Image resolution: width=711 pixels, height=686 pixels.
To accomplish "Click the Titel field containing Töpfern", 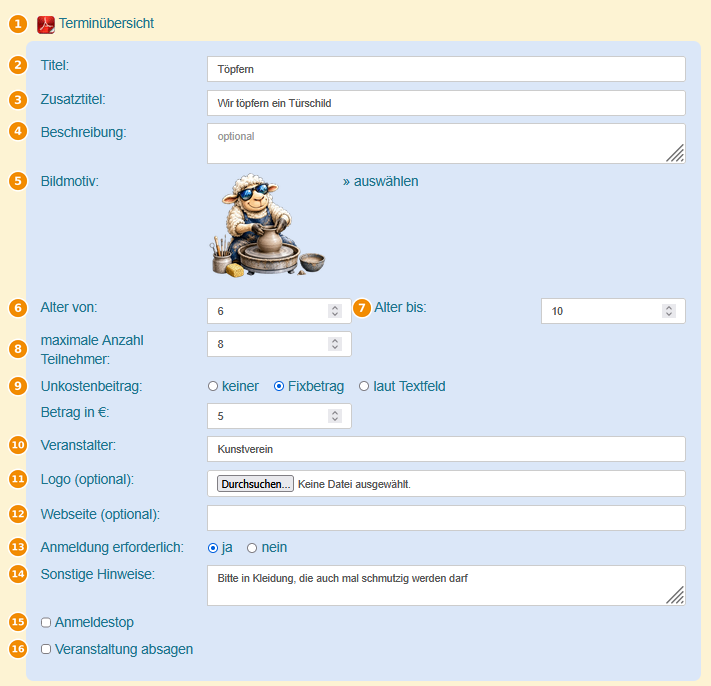I will 446,69.
